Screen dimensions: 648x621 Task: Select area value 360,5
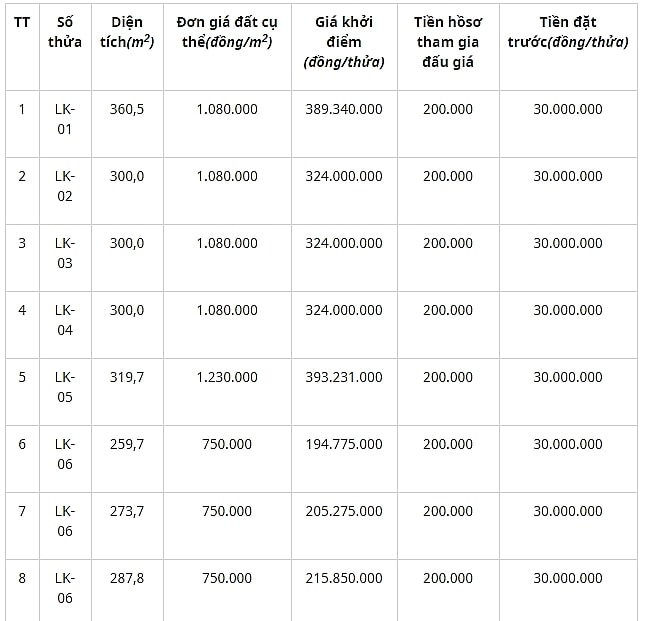point(127,109)
